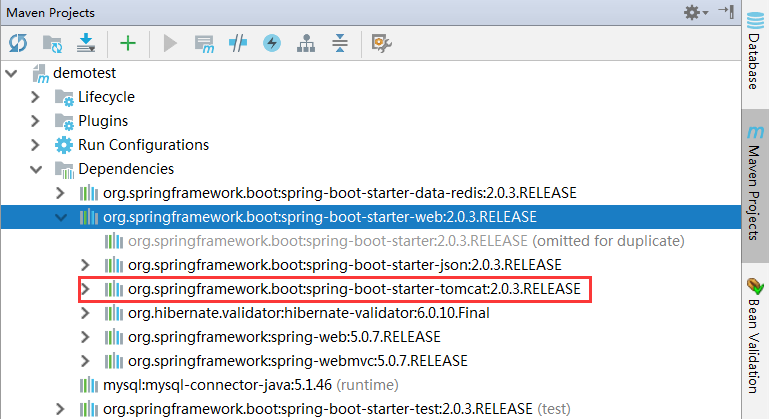Screen dimensions: 769x419
Task: Select spring-boot-starter-tomcat:2.0.3.RELEASE text
Action: click(x=354, y=289)
